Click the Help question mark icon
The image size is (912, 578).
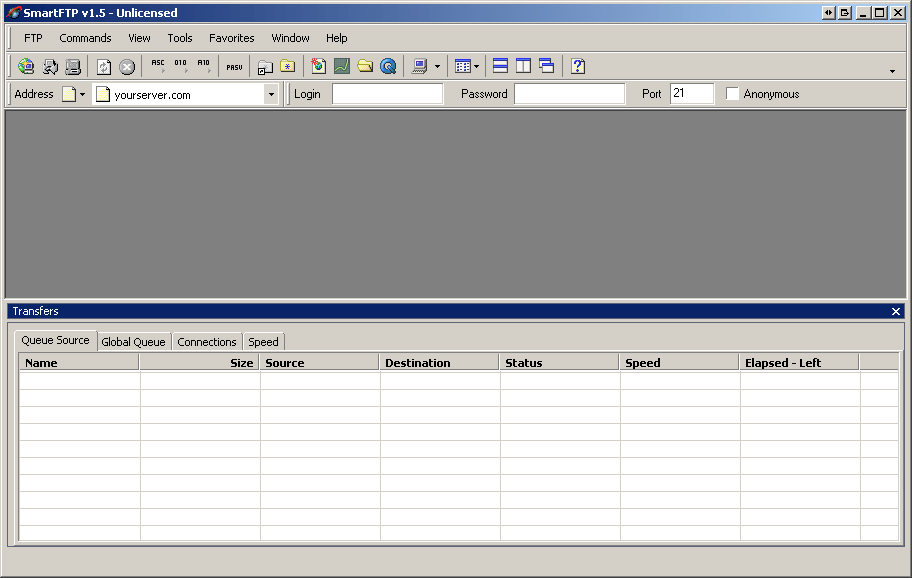pos(578,66)
